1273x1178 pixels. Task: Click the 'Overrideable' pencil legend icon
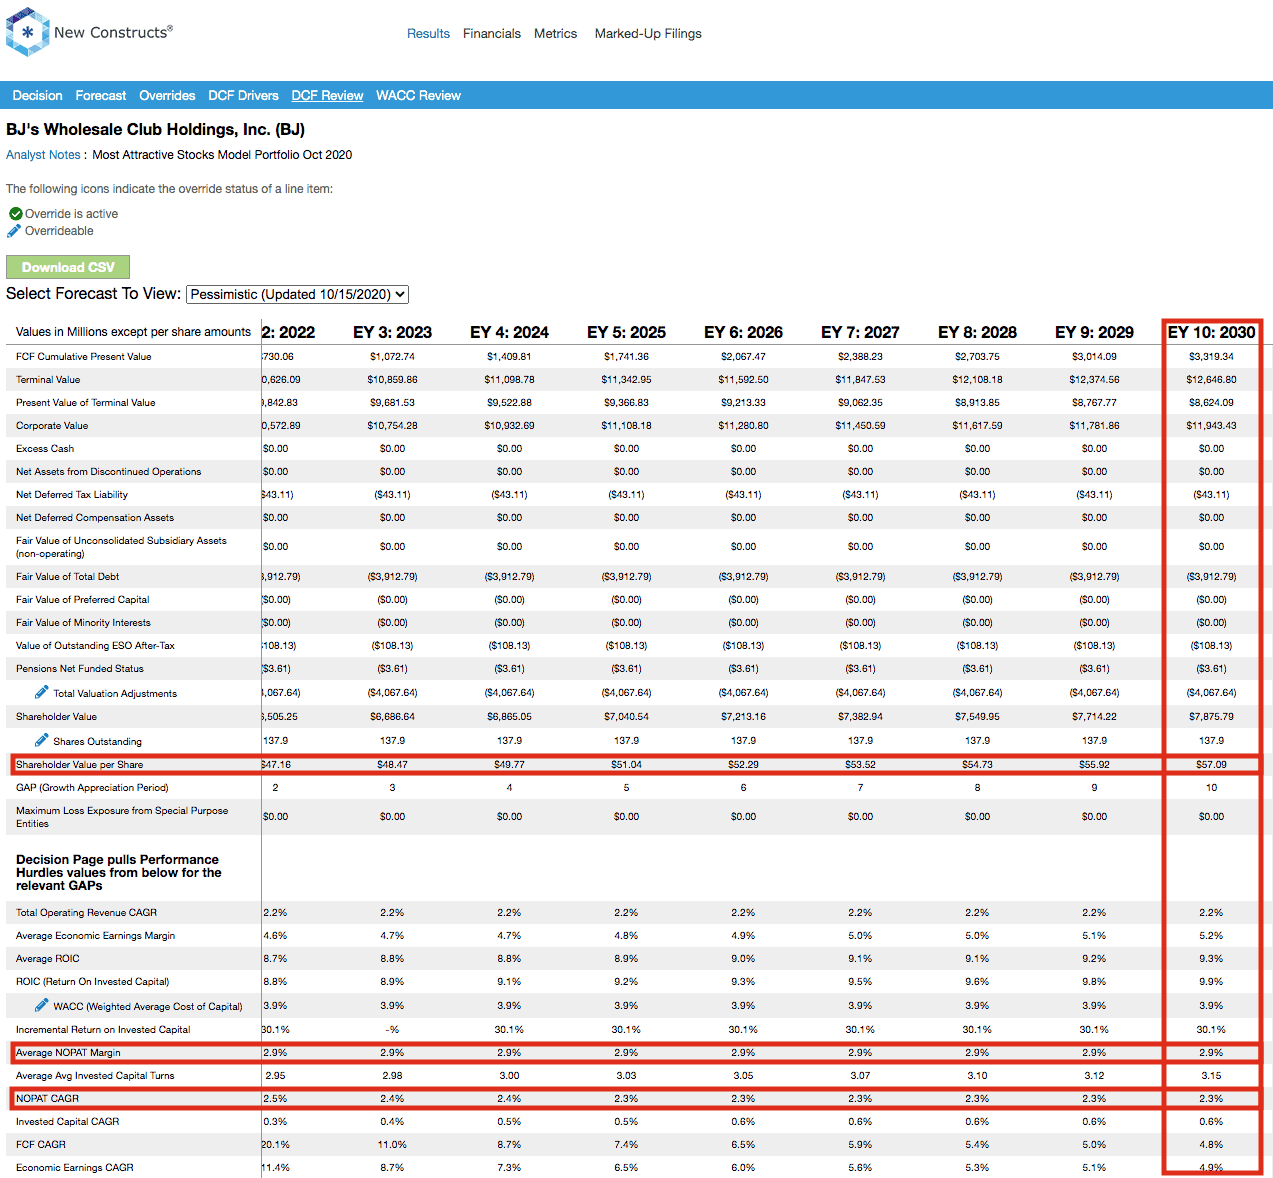(x=14, y=231)
